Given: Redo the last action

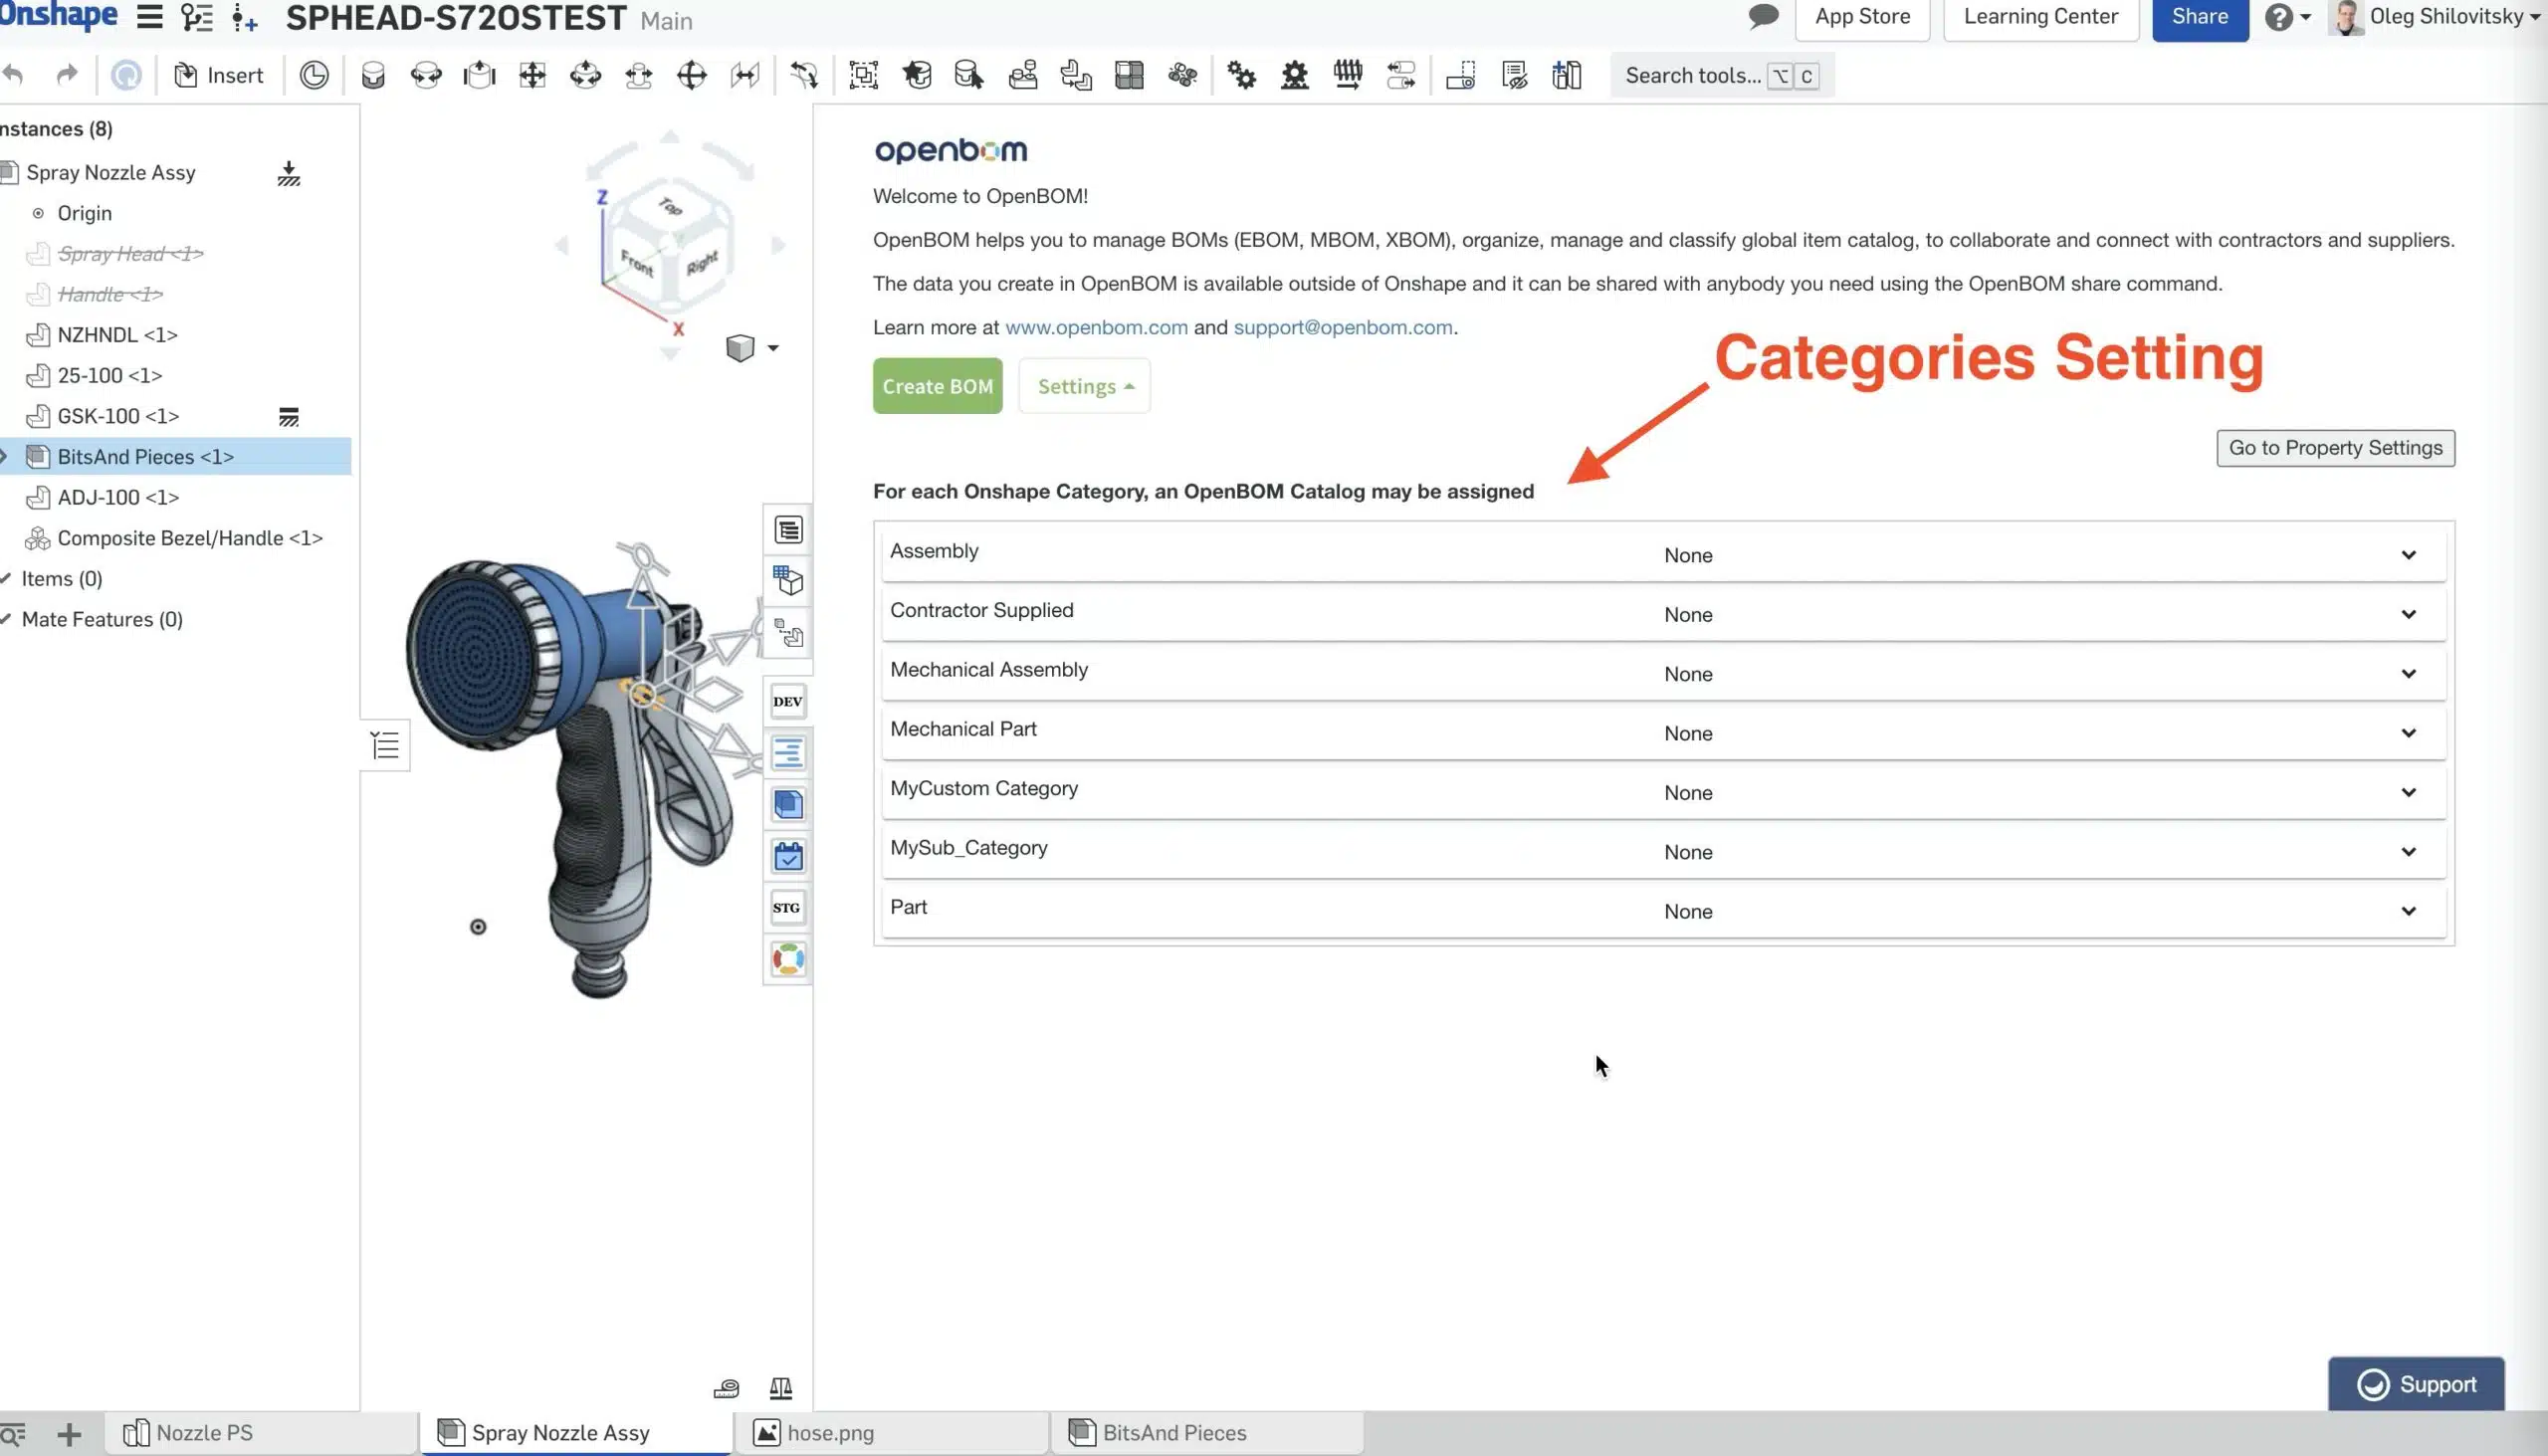Looking at the screenshot, I should click(x=67, y=75).
